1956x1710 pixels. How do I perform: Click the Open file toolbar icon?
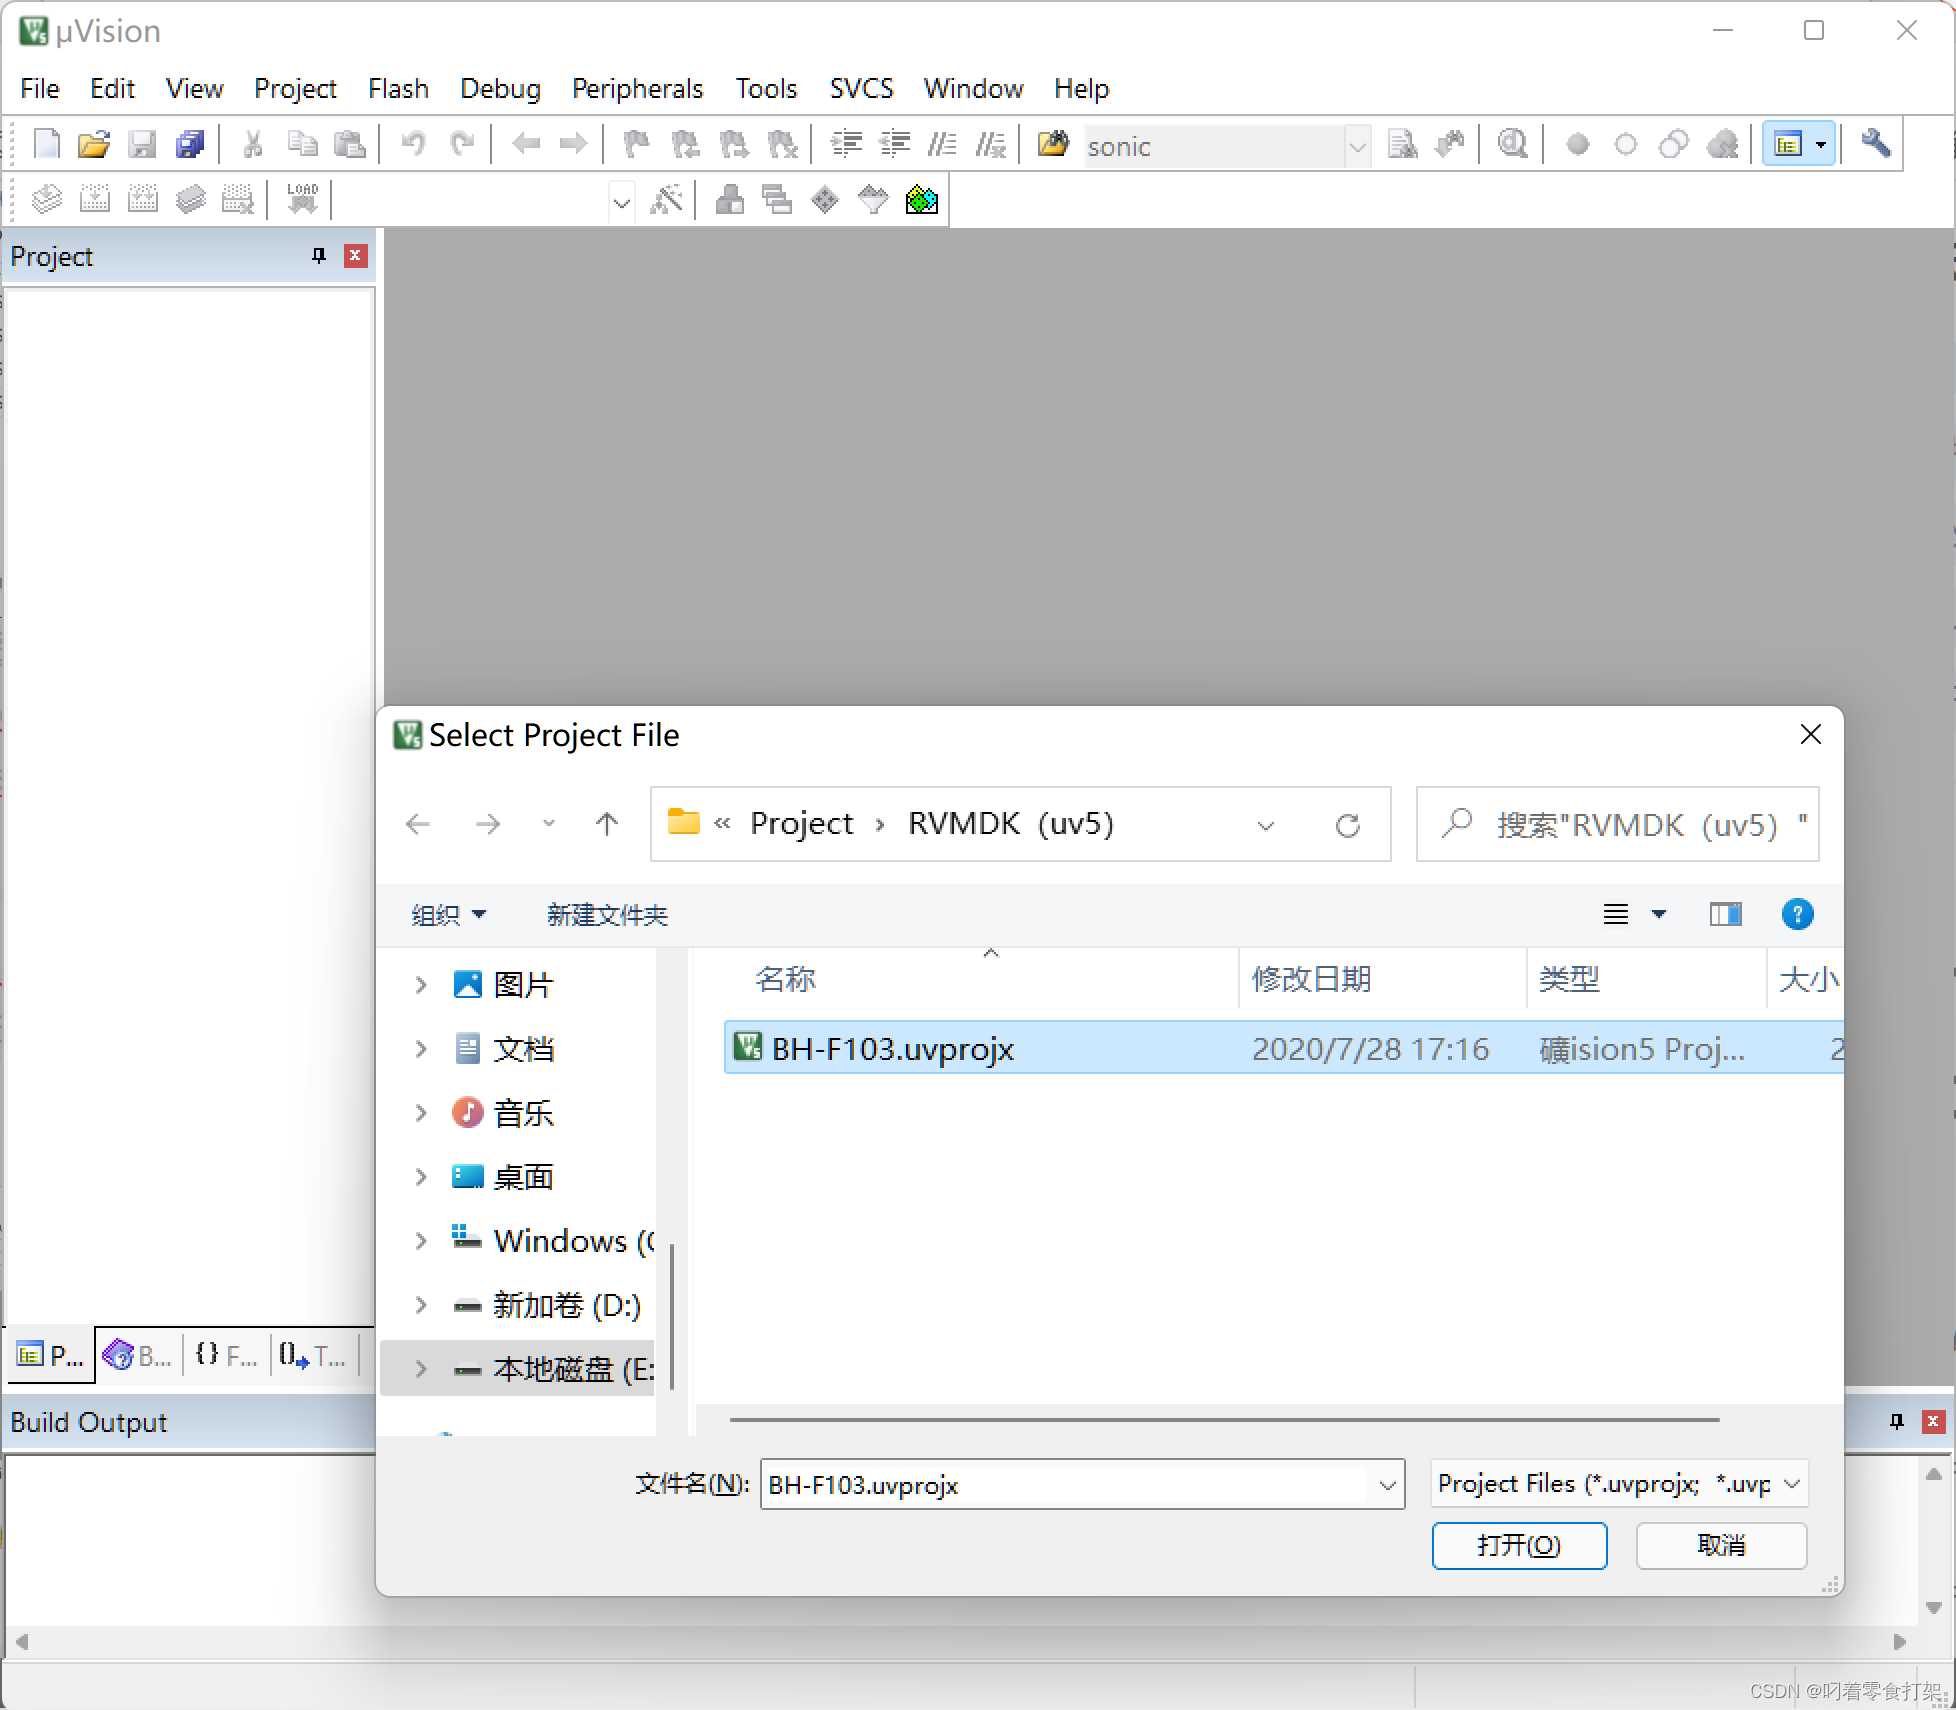click(93, 145)
